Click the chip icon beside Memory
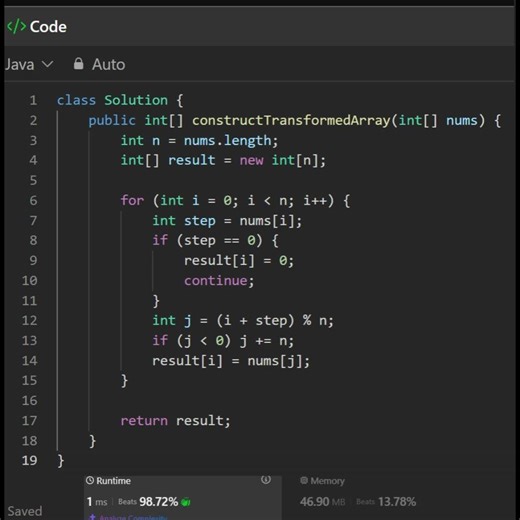The image size is (520, 520). tap(304, 480)
